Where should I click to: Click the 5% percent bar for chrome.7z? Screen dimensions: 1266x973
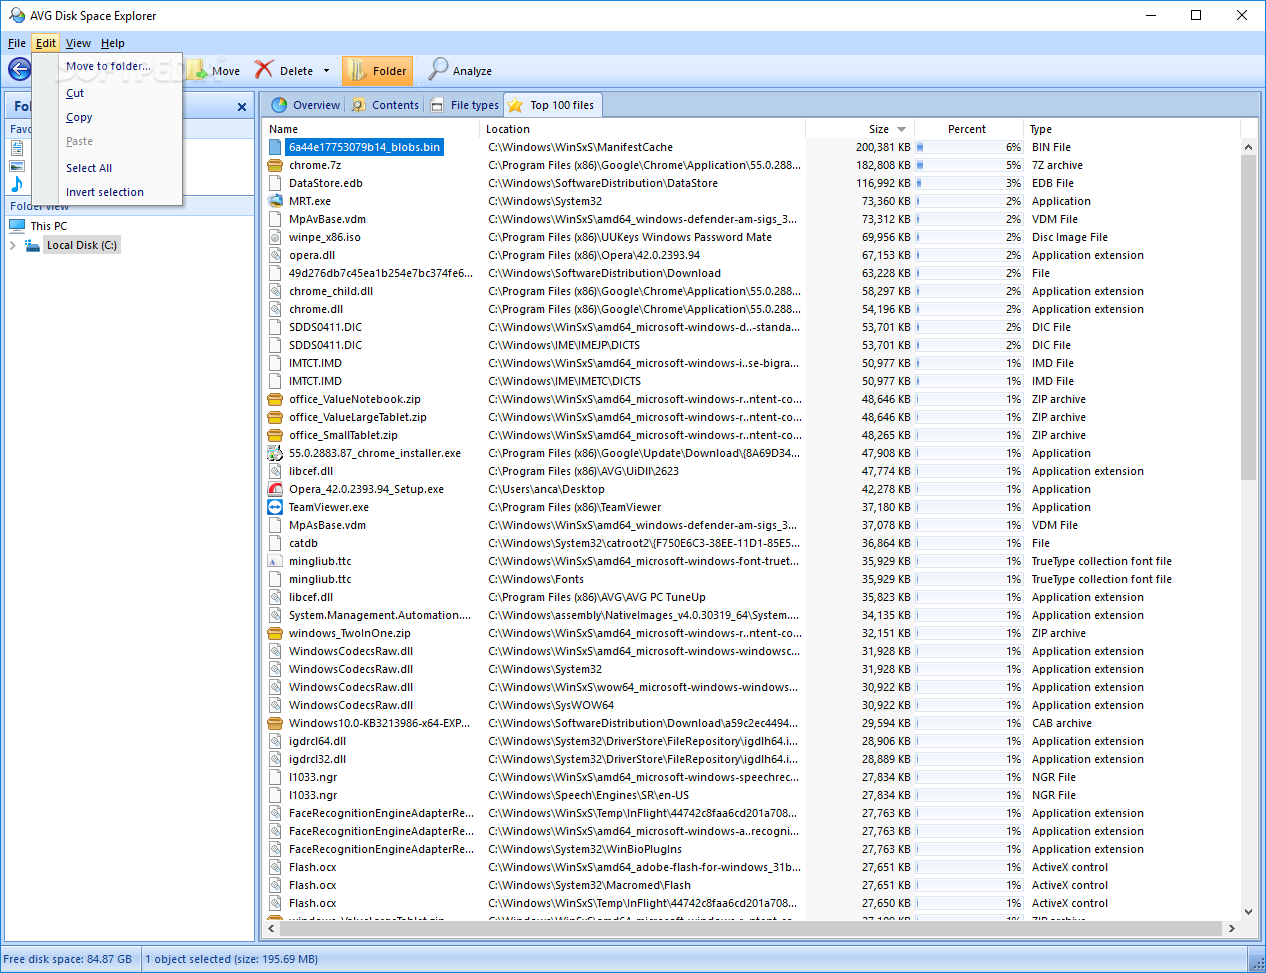(x=969, y=165)
